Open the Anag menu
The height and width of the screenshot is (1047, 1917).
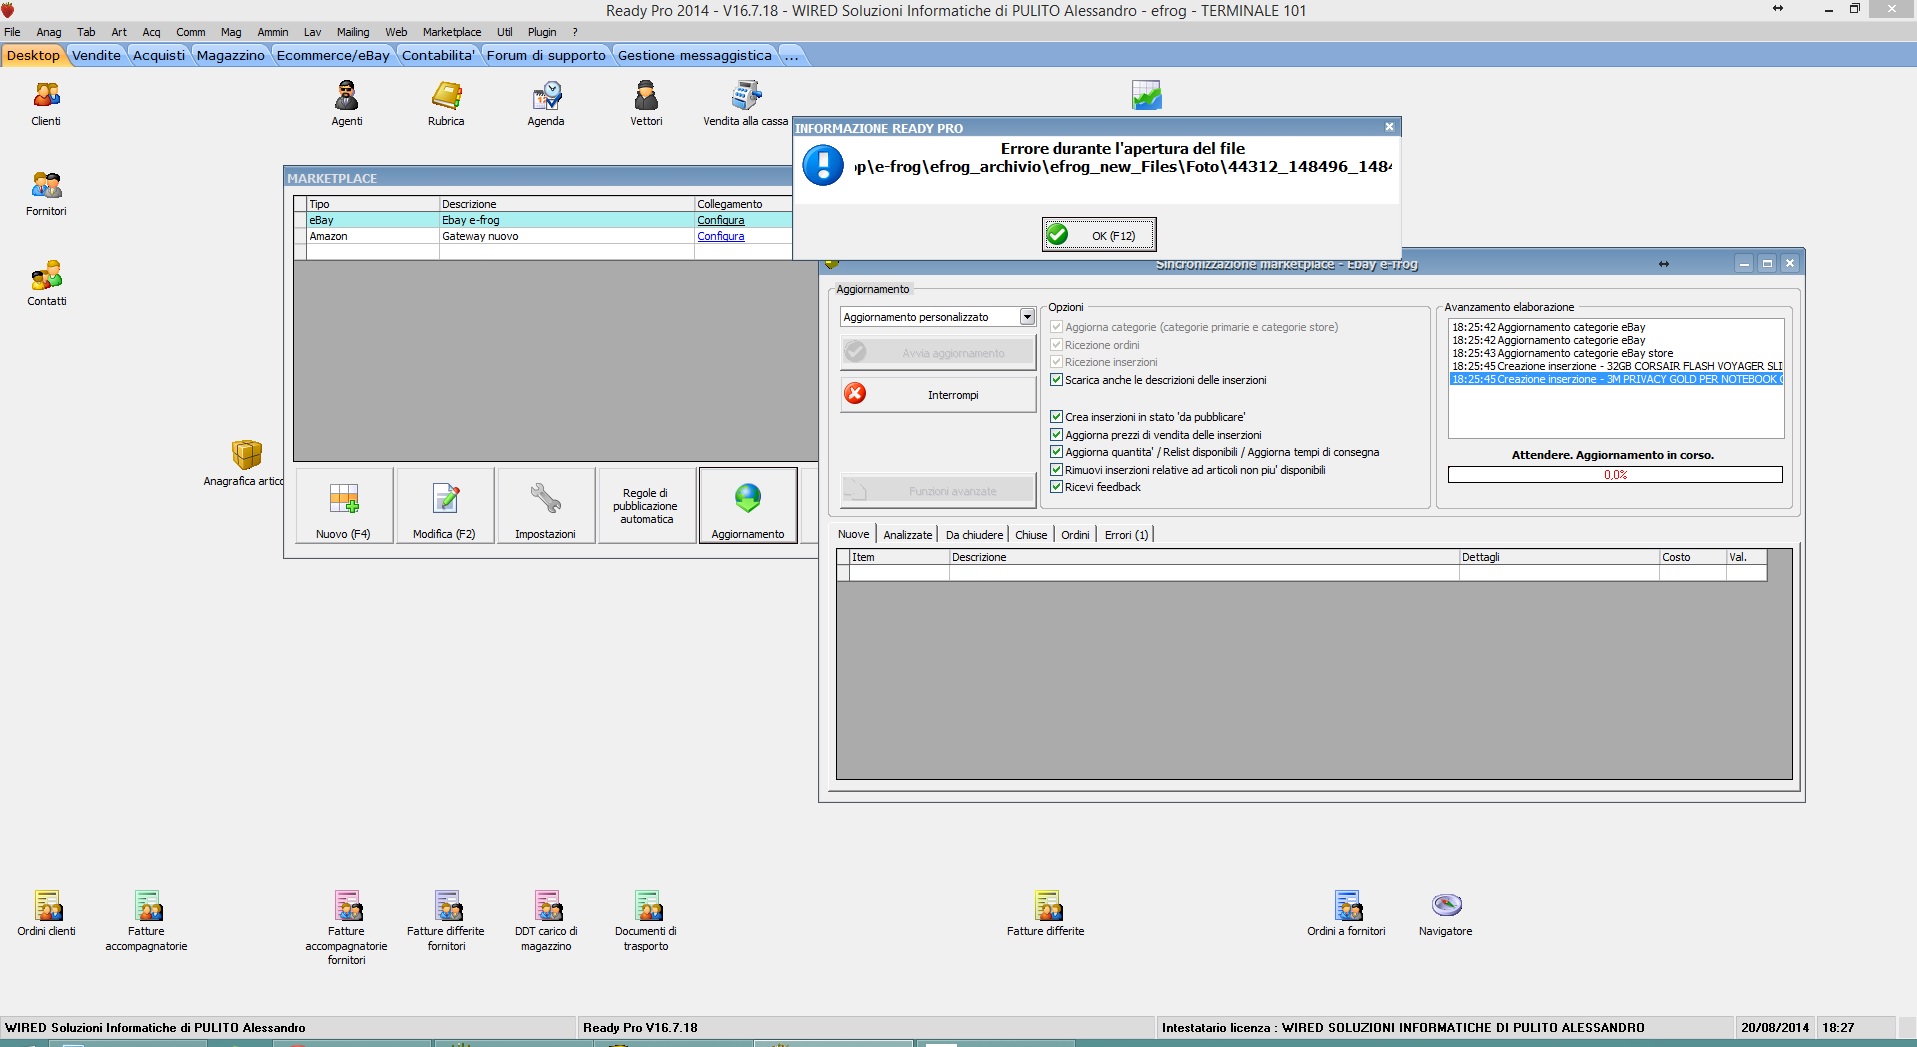click(x=49, y=32)
